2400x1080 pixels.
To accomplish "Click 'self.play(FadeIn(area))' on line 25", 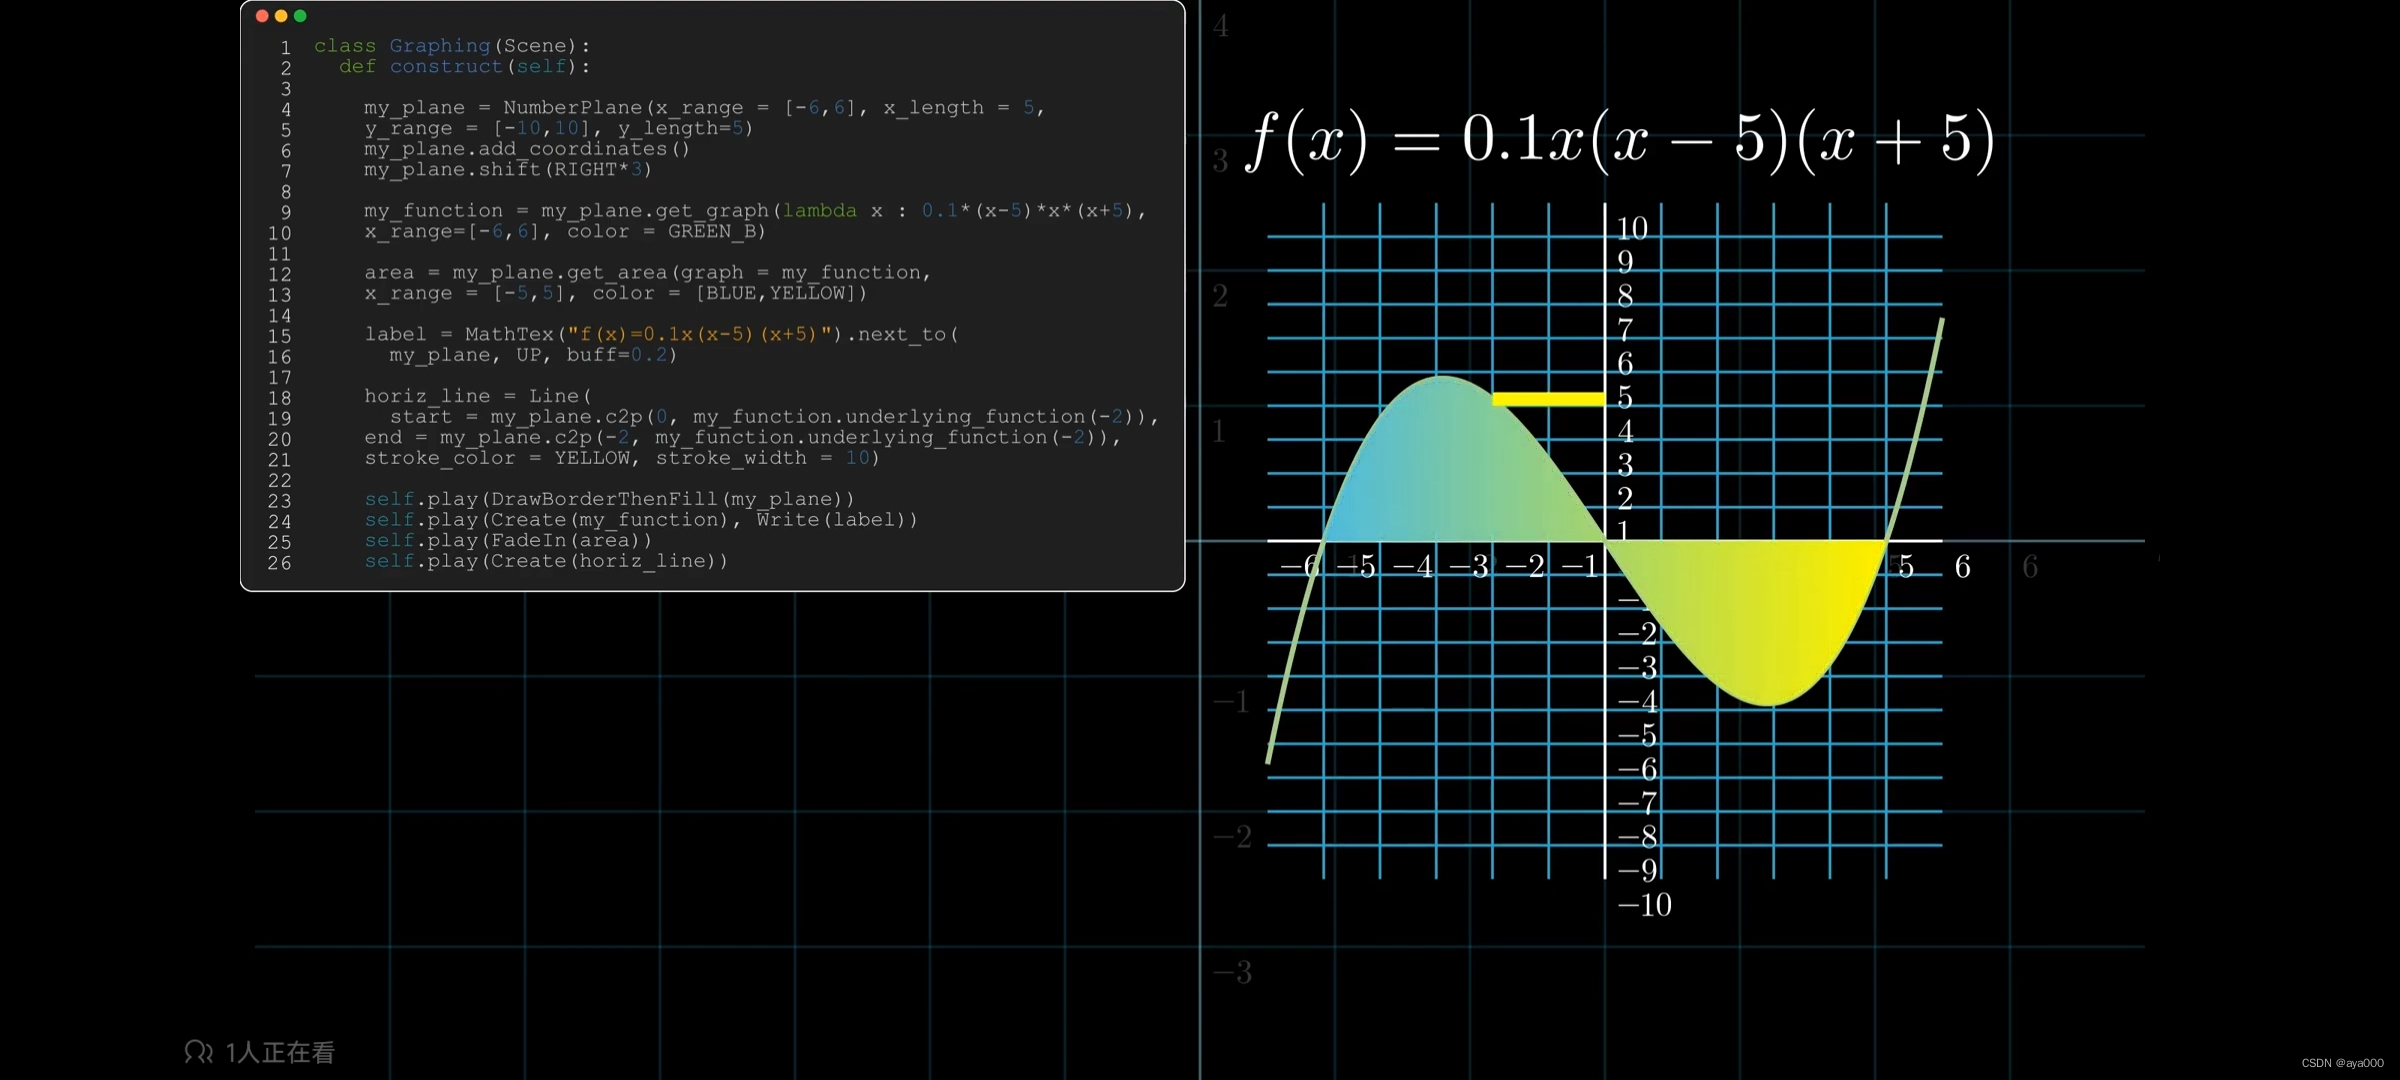I will pos(508,540).
